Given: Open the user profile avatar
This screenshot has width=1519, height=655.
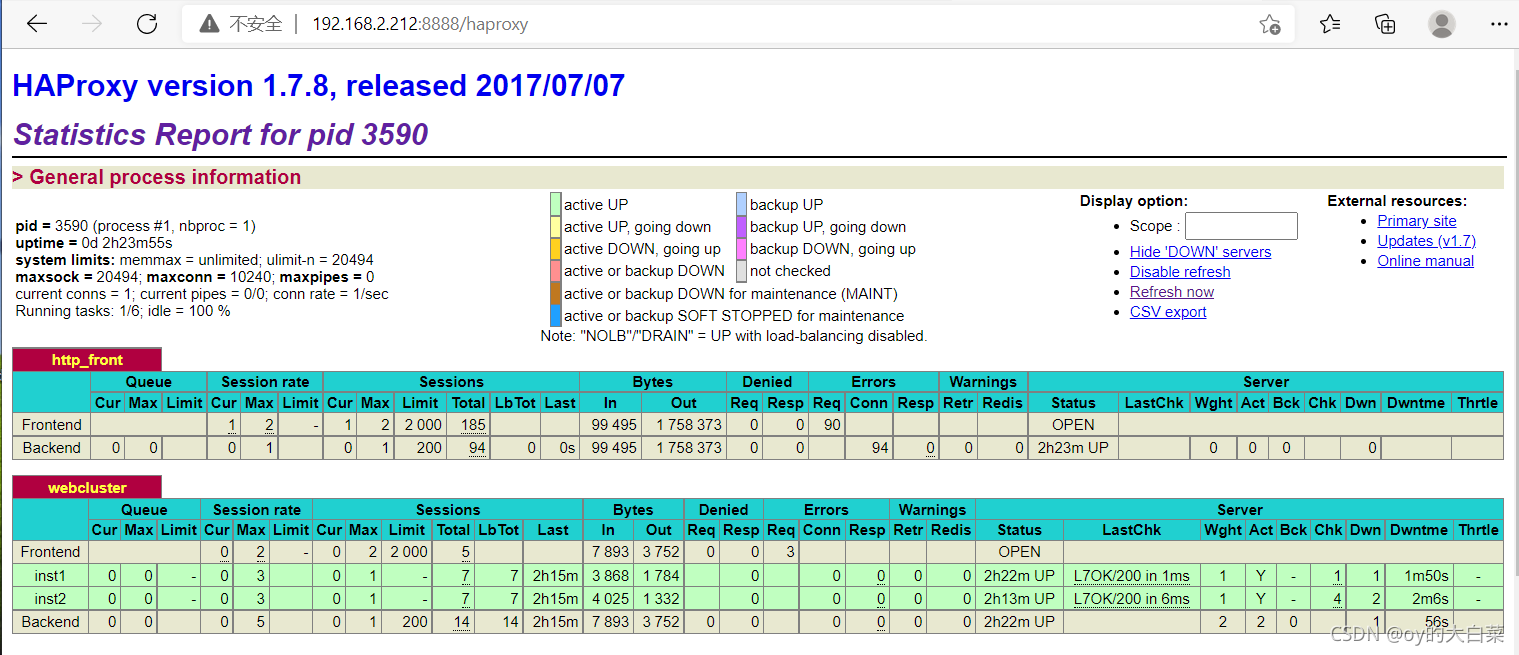Looking at the screenshot, I should click(1442, 24).
